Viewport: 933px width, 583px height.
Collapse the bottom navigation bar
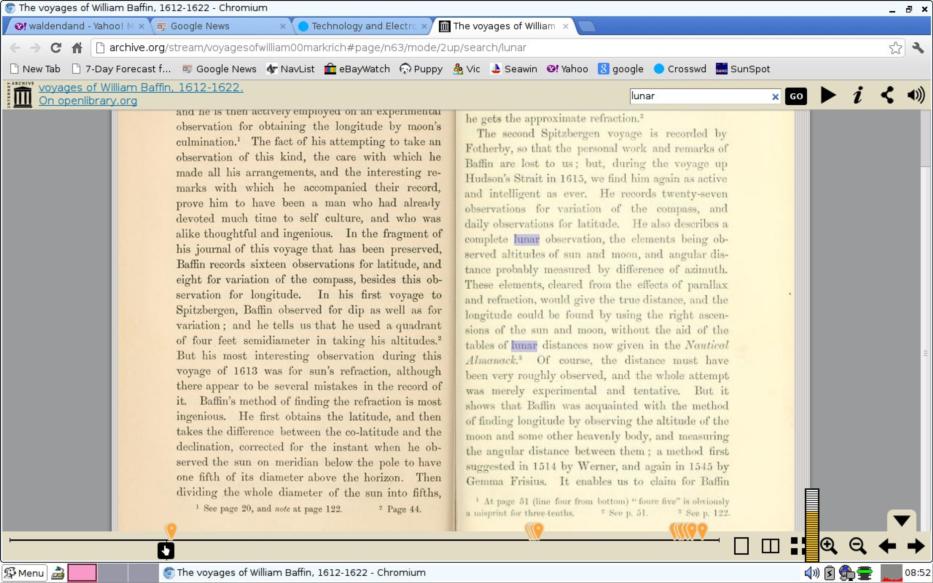pyautogui.click(x=901, y=520)
